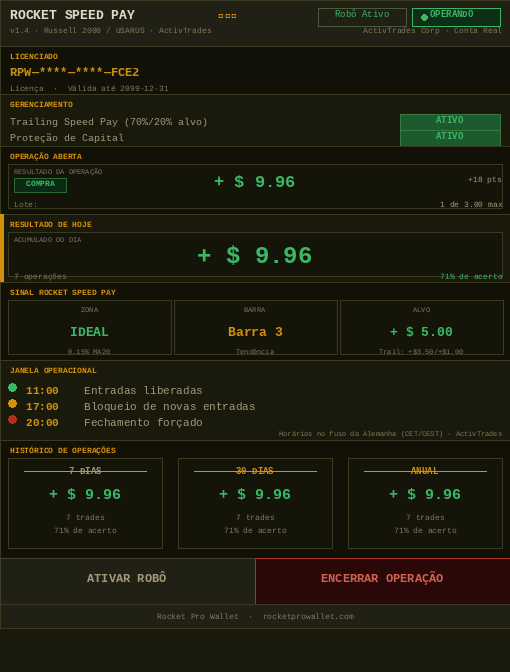Select the 7 DIAS history card
The height and width of the screenshot is (672, 510).
[85, 503]
